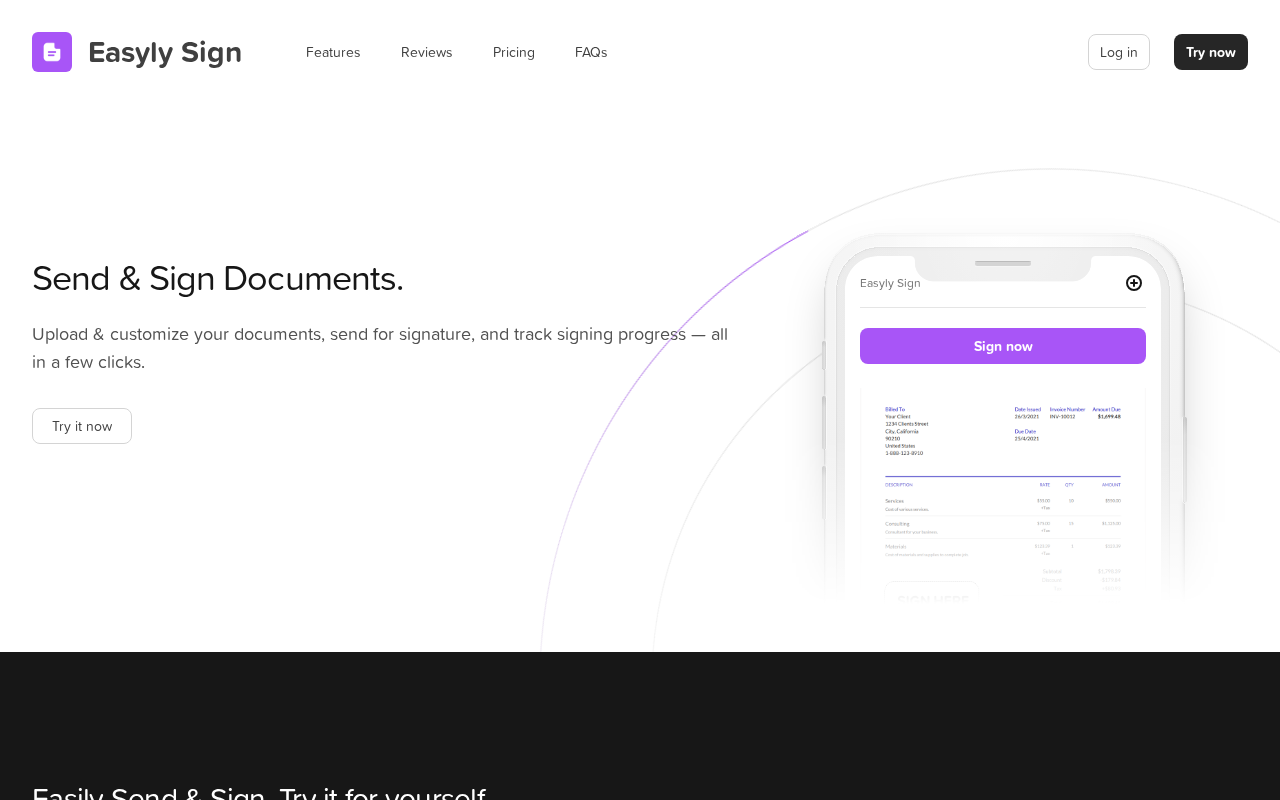Viewport: 1280px width, 800px height.
Task: Click the Send & Sign Documents headline
Action: [218, 278]
